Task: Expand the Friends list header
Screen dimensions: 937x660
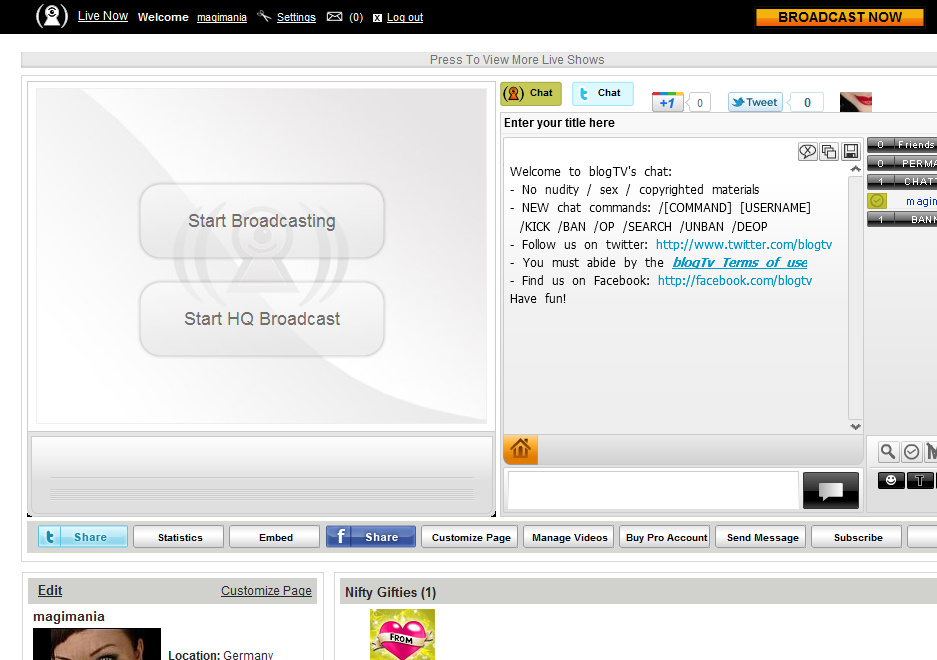Action: click(x=902, y=145)
